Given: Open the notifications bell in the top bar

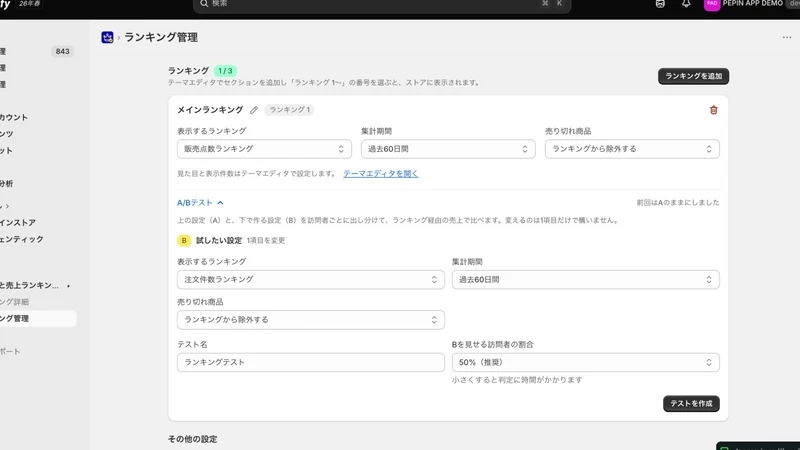Looking at the screenshot, I should [x=686, y=4].
